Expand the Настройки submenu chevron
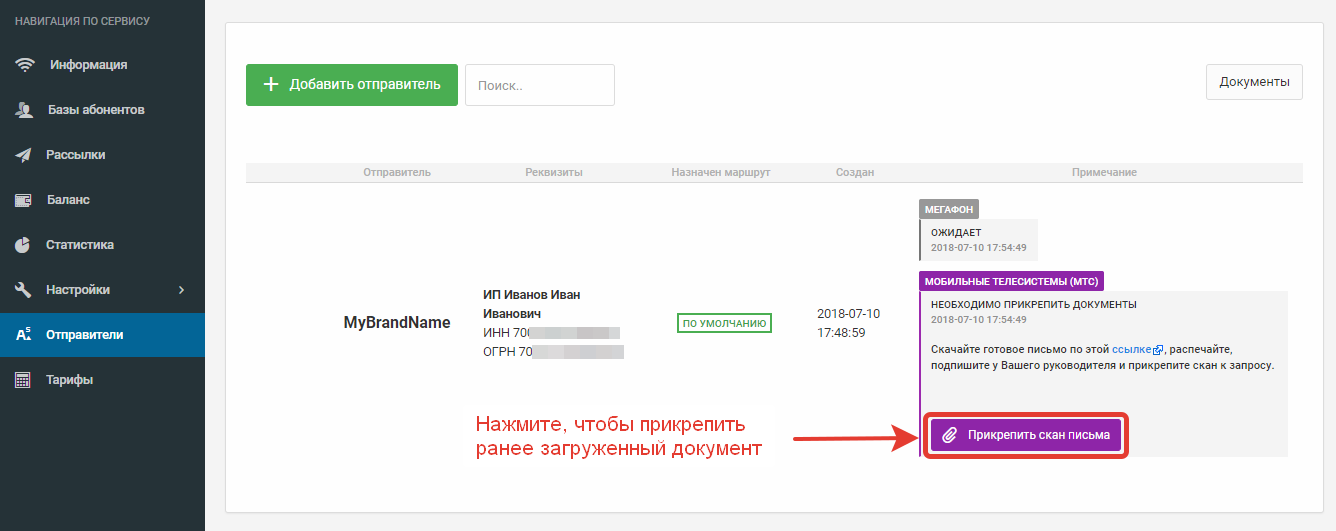Viewport: 1336px width, 531px height. click(x=181, y=290)
